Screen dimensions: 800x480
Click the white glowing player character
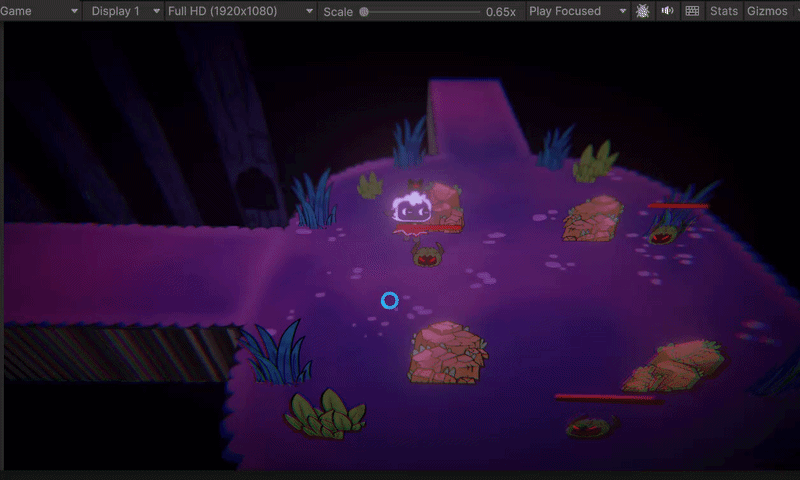(411, 208)
